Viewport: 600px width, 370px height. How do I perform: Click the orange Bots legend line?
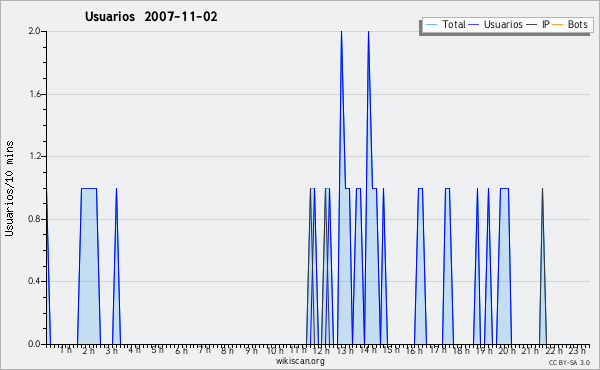coord(558,25)
